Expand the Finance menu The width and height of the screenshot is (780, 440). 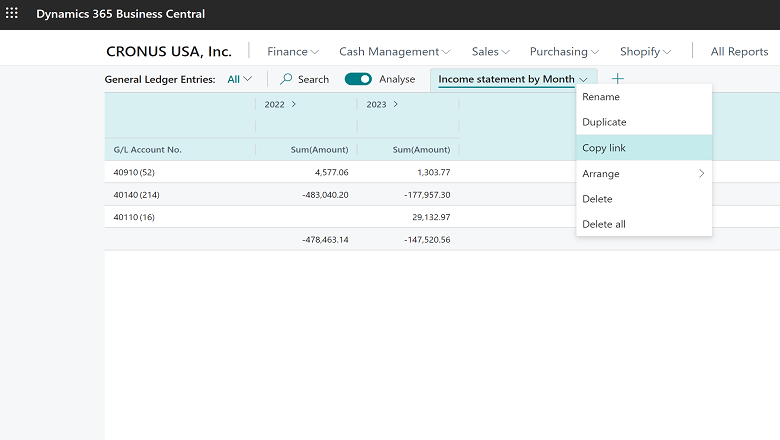tap(293, 52)
